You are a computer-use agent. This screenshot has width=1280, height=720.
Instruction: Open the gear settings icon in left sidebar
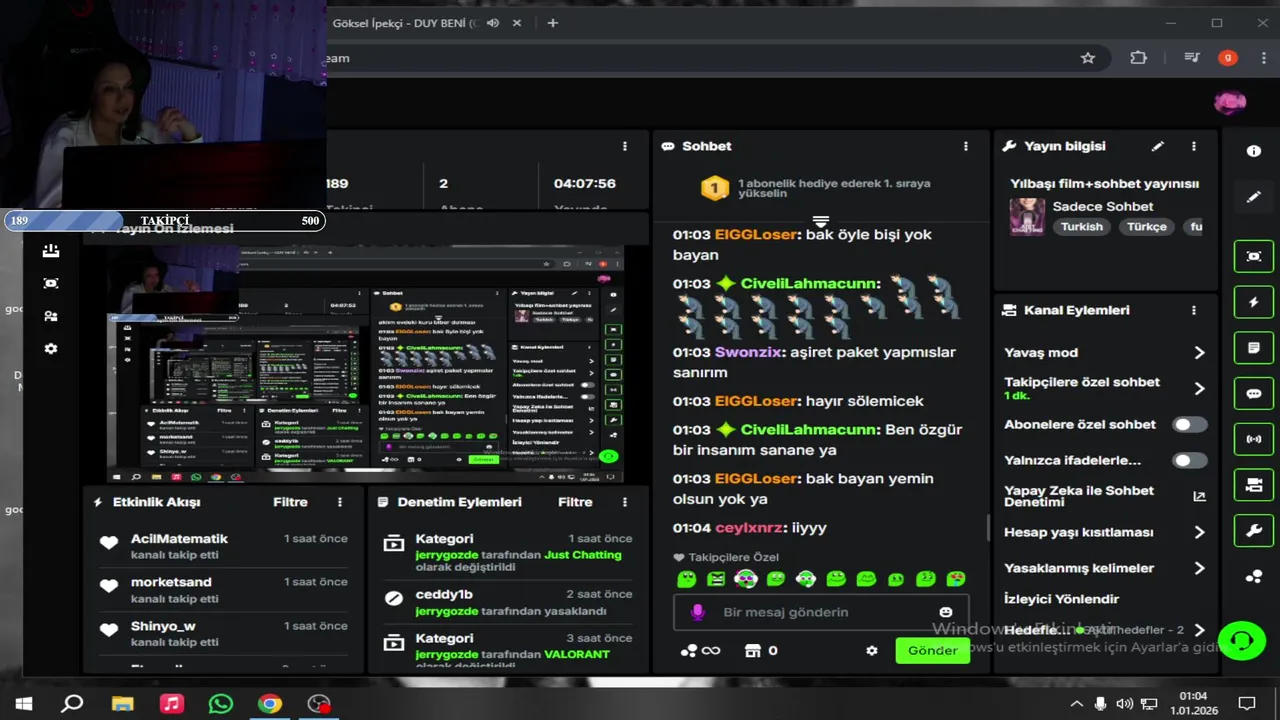[51, 349]
